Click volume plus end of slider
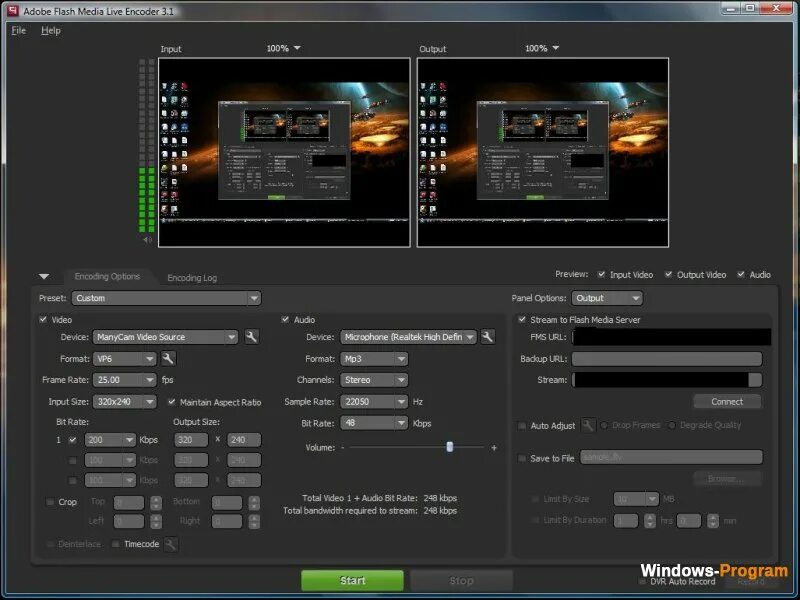 pos(494,447)
